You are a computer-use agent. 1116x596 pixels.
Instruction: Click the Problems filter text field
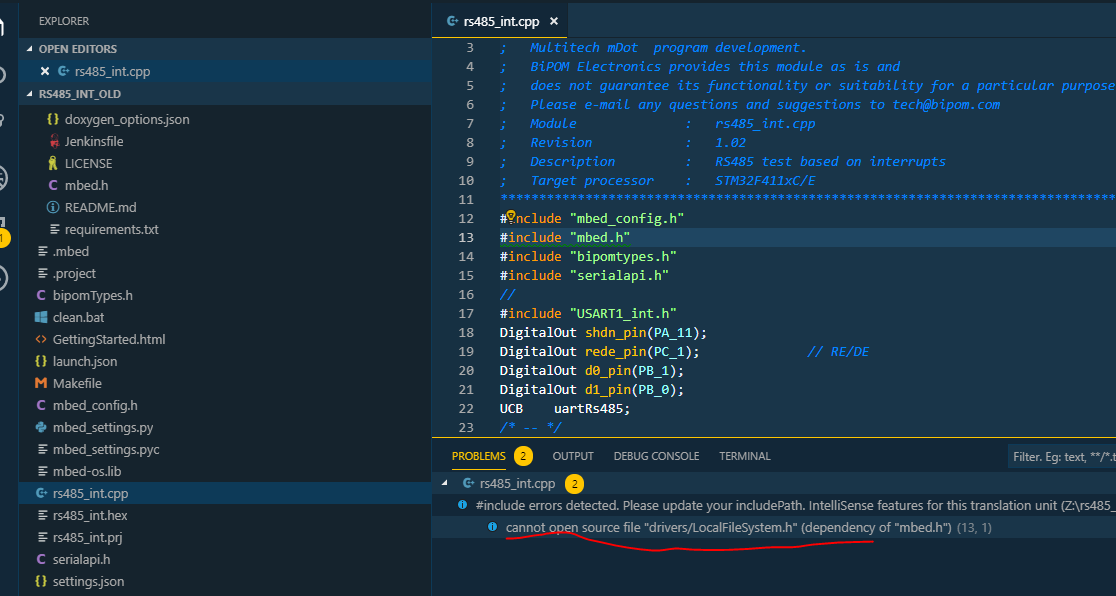[1062, 457]
